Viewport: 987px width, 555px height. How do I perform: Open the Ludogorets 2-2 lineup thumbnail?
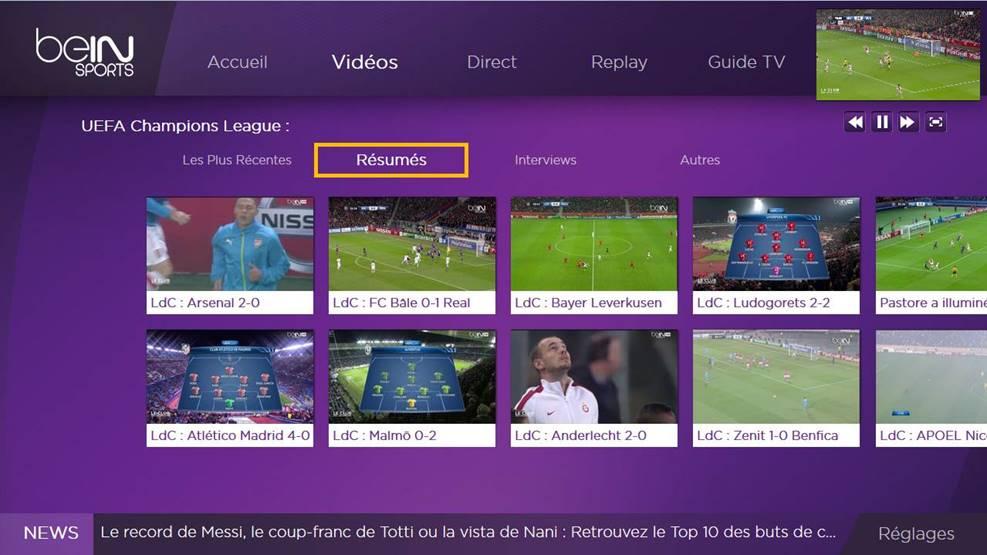(x=776, y=244)
